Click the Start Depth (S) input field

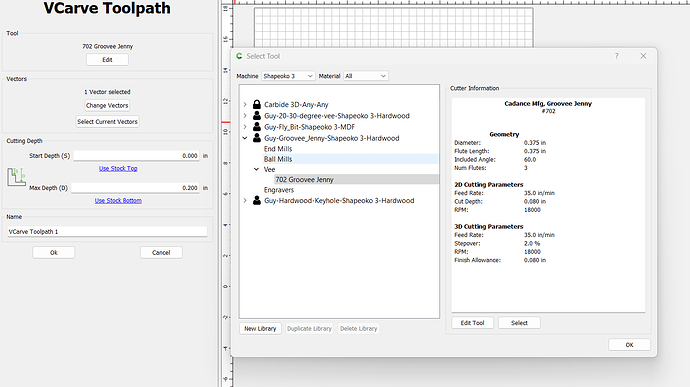(136, 156)
